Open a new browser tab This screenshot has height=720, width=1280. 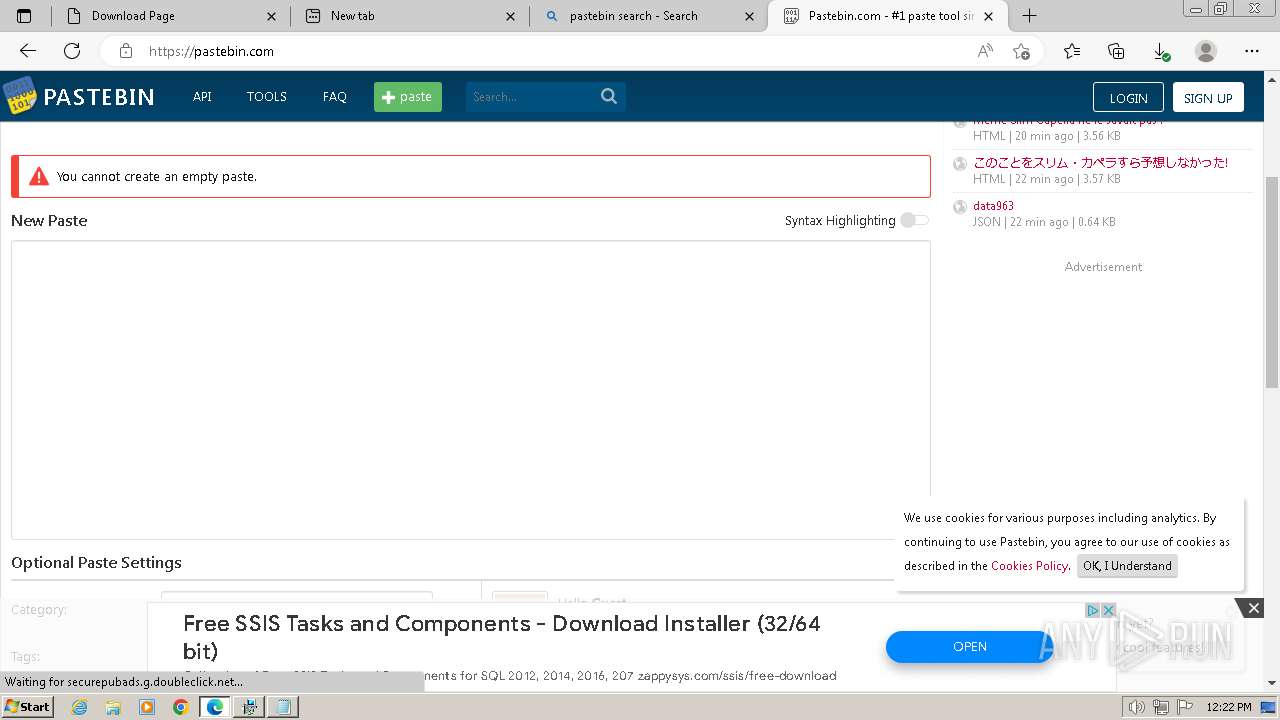tap(1029, 16)
